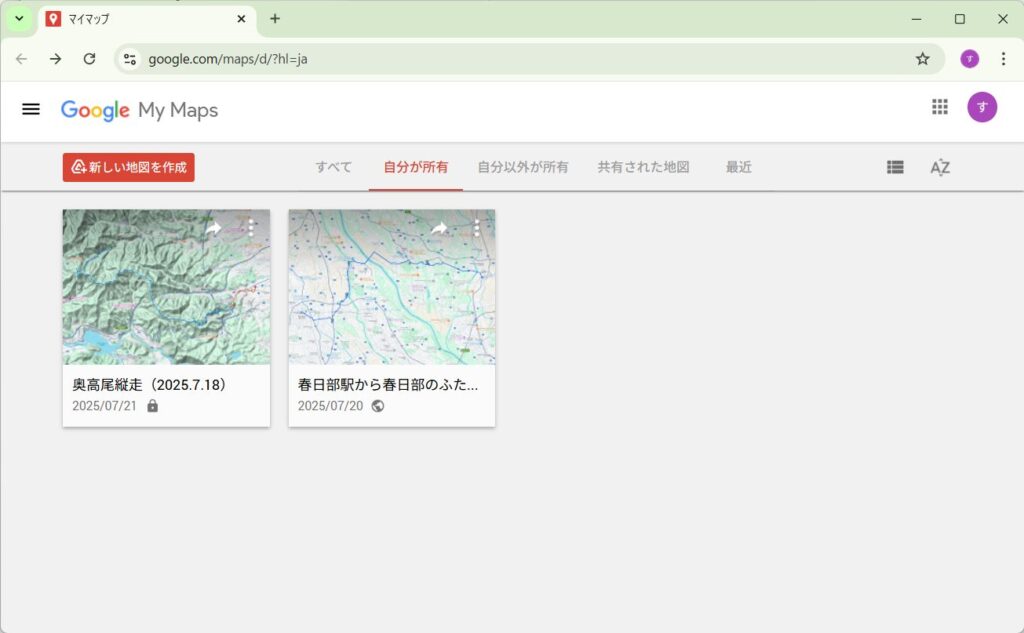Bookmark this page with star icon
The image size is (1024, 633).
(922, 59)
